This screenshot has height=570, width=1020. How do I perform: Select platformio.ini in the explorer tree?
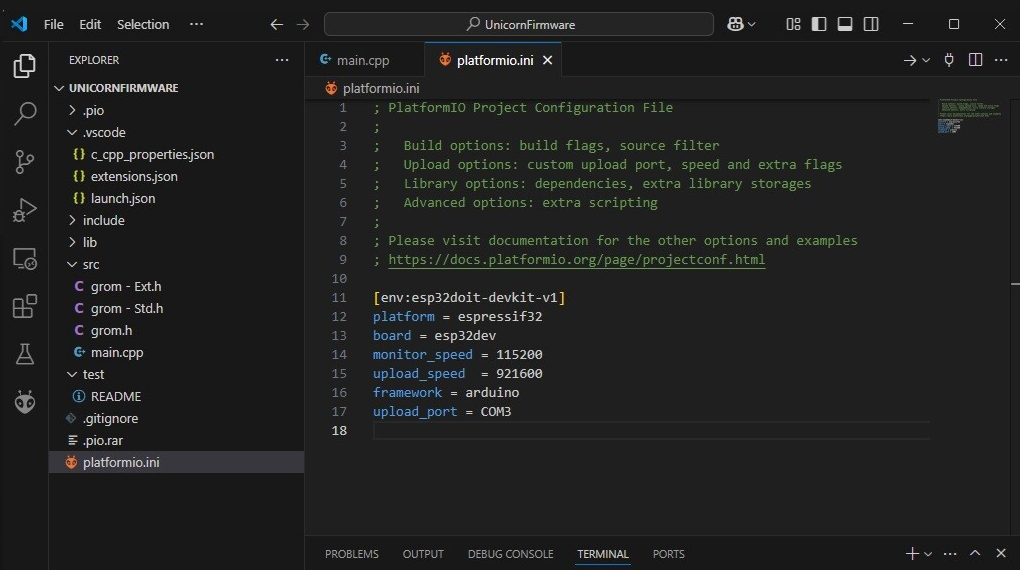point(176,463)
